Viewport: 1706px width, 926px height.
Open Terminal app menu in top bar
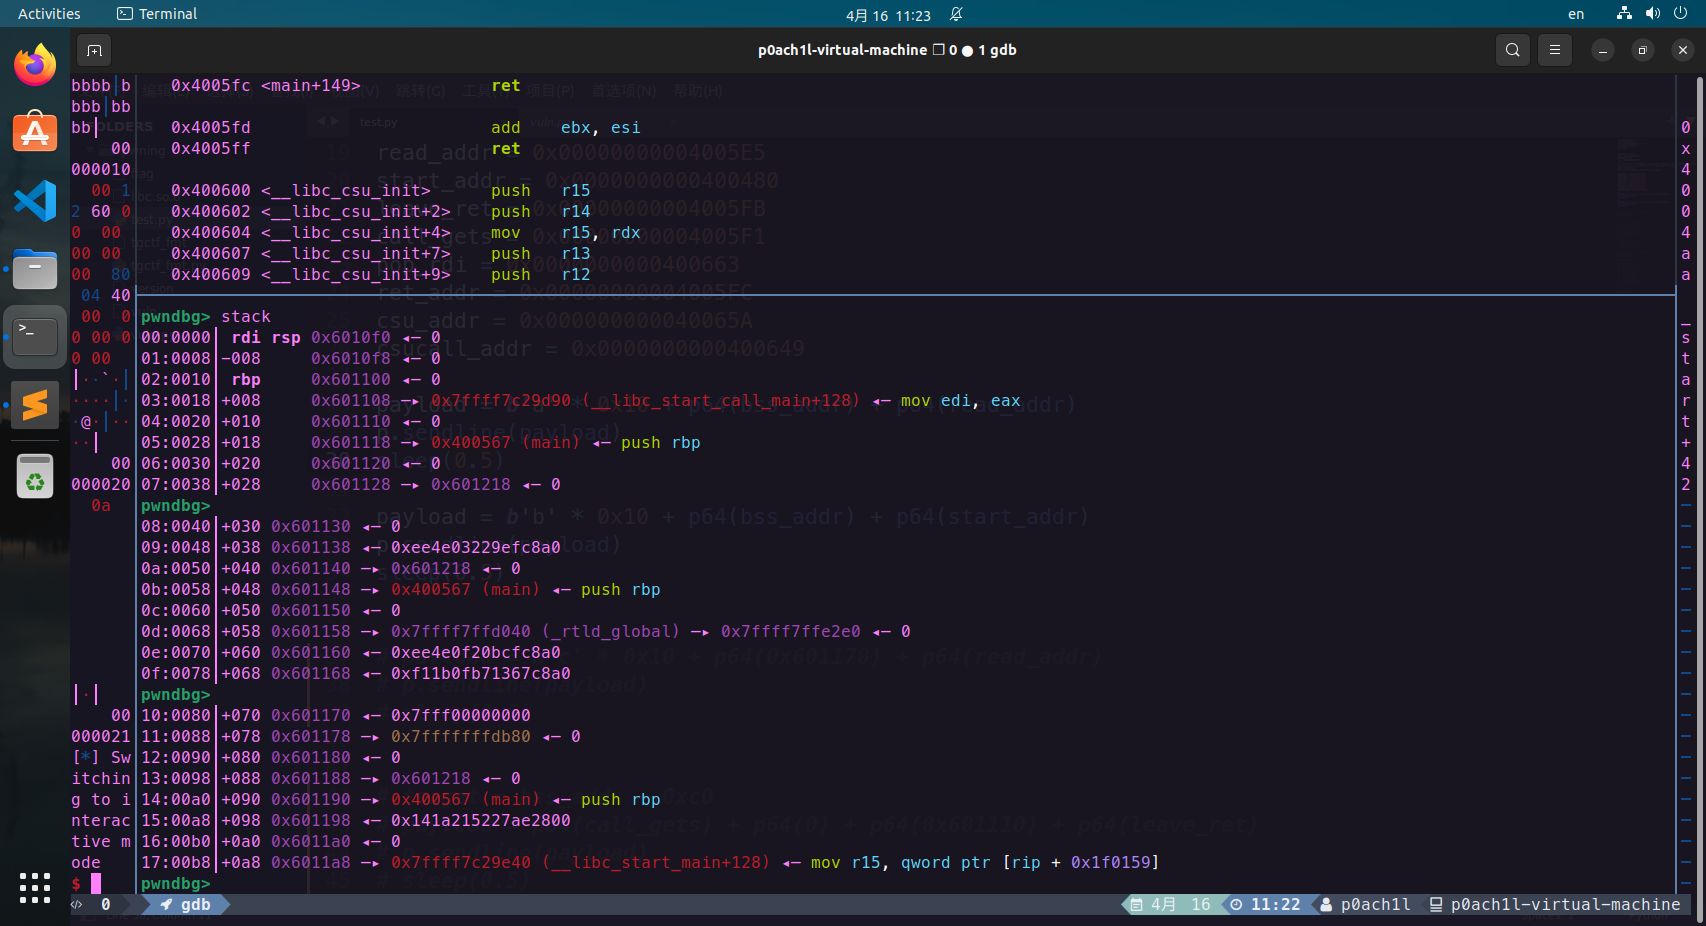coord(157,14)
